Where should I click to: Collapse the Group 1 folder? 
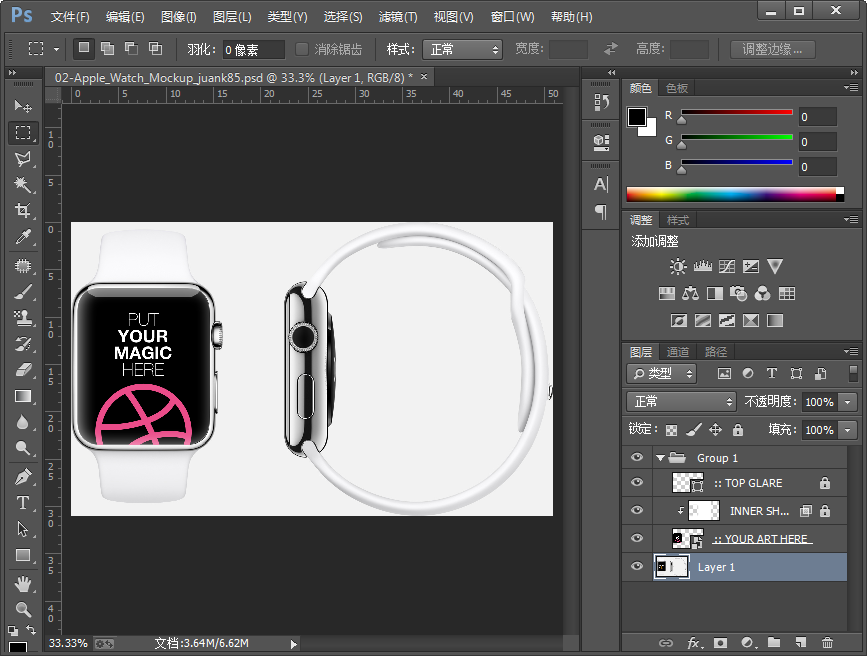[660, 458]
